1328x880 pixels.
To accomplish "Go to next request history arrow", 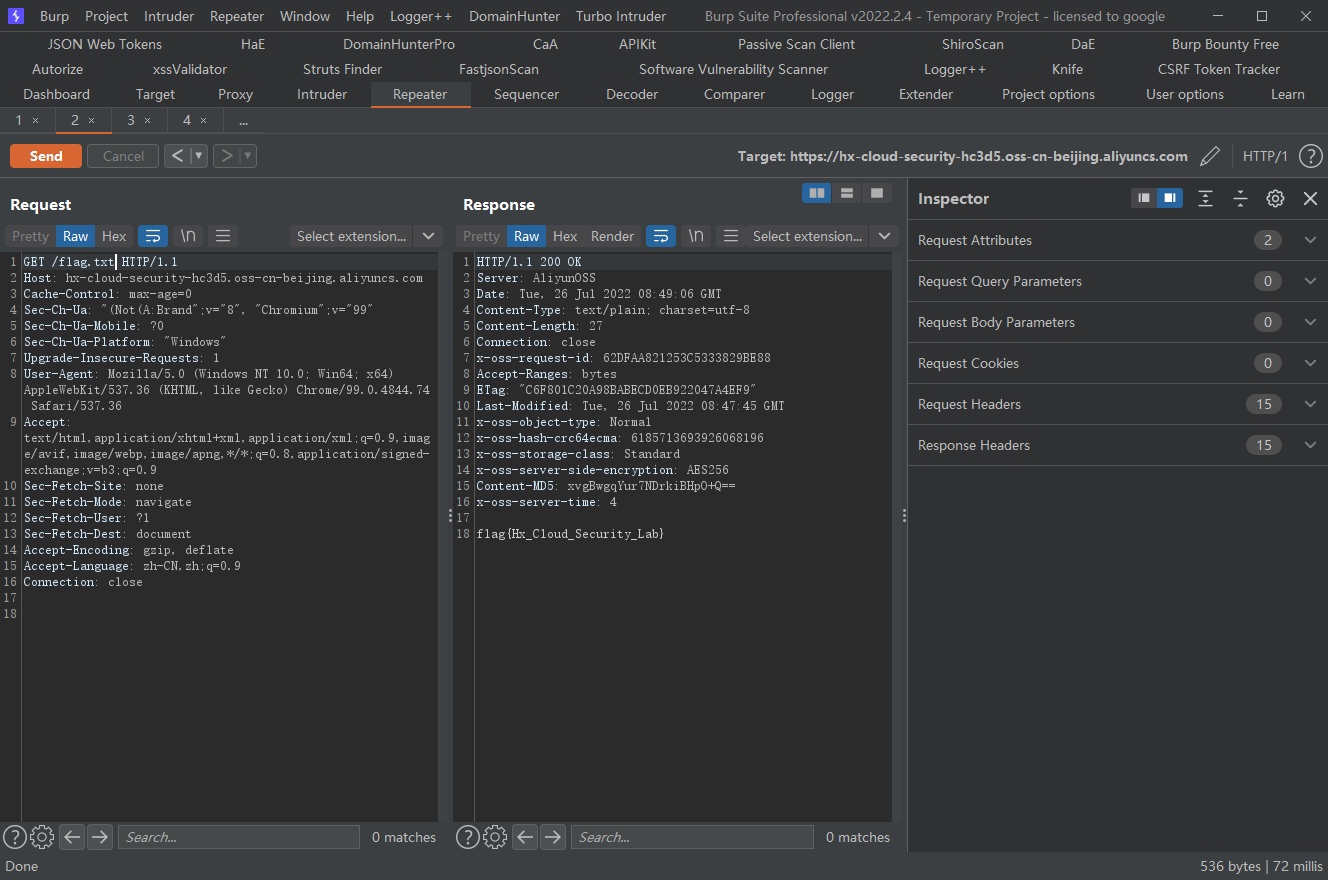I will [x=227, y=156].
